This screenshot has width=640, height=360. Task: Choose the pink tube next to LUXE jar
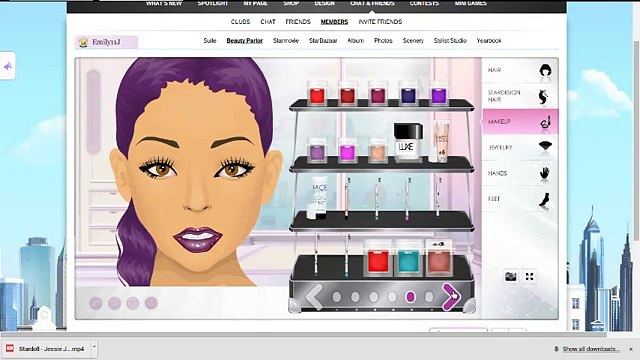point(441,140)
